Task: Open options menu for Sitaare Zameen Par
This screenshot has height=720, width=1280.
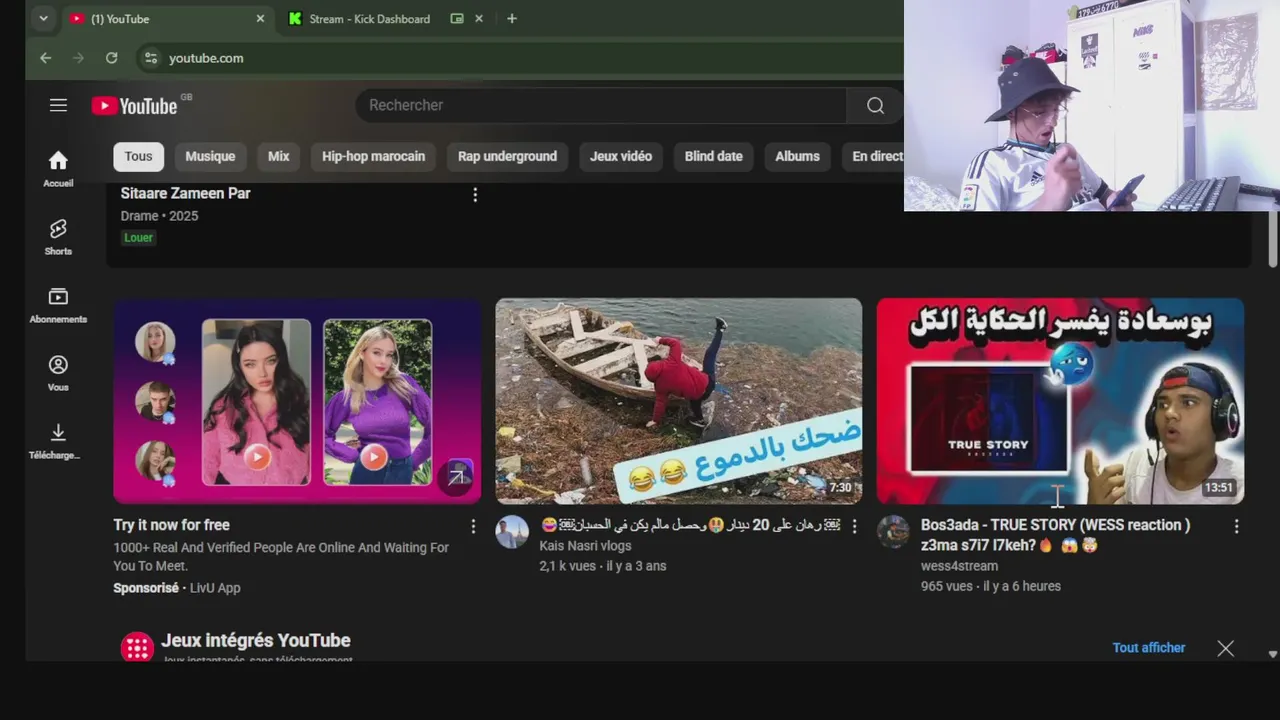Action: click(x=475, y=195)
